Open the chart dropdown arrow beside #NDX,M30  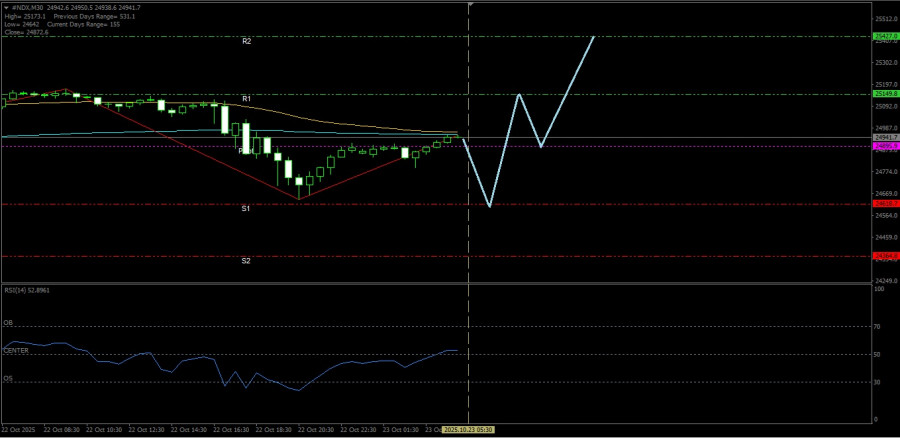[x=5, y=7]
